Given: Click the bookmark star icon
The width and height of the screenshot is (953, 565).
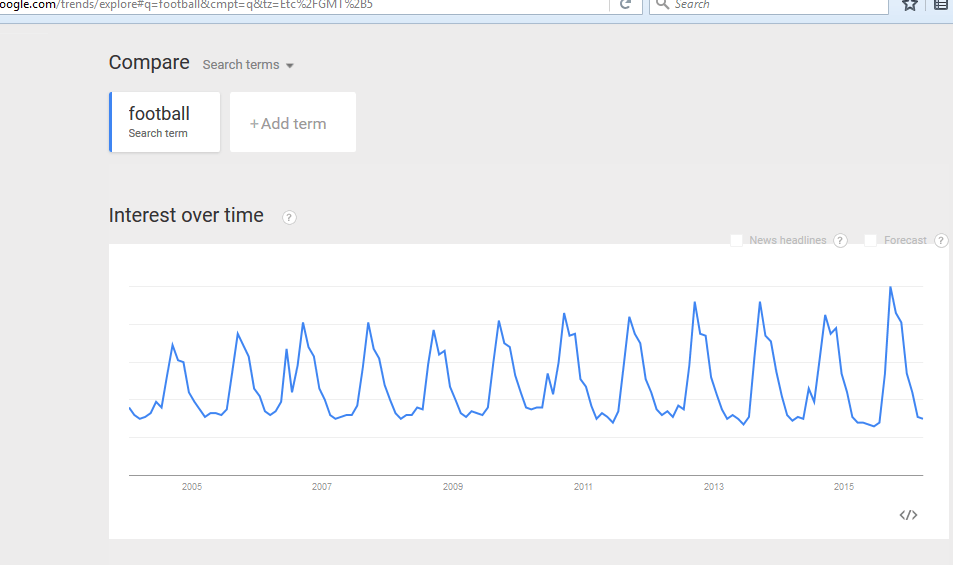Looking at the screenshot, I should pos(909,5).
